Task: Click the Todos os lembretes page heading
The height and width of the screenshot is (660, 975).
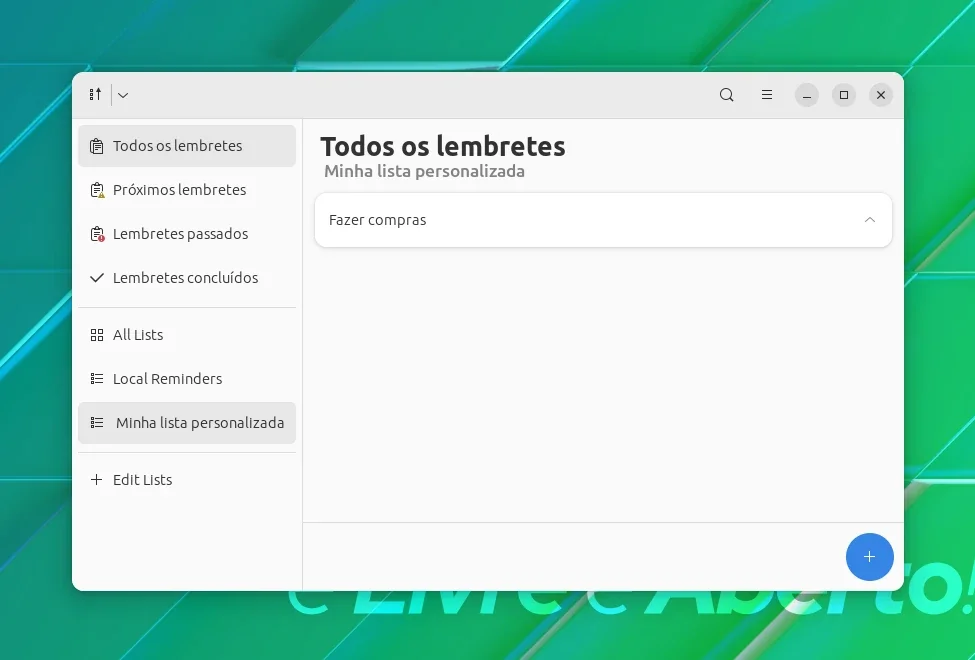Action: pos(443,147)
